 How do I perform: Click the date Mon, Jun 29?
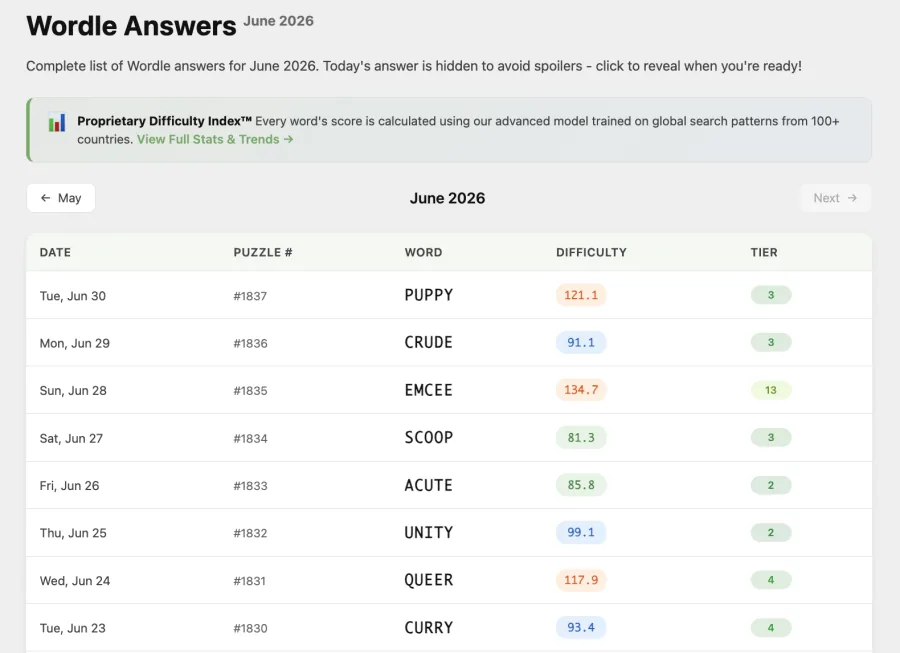(75, 344)
